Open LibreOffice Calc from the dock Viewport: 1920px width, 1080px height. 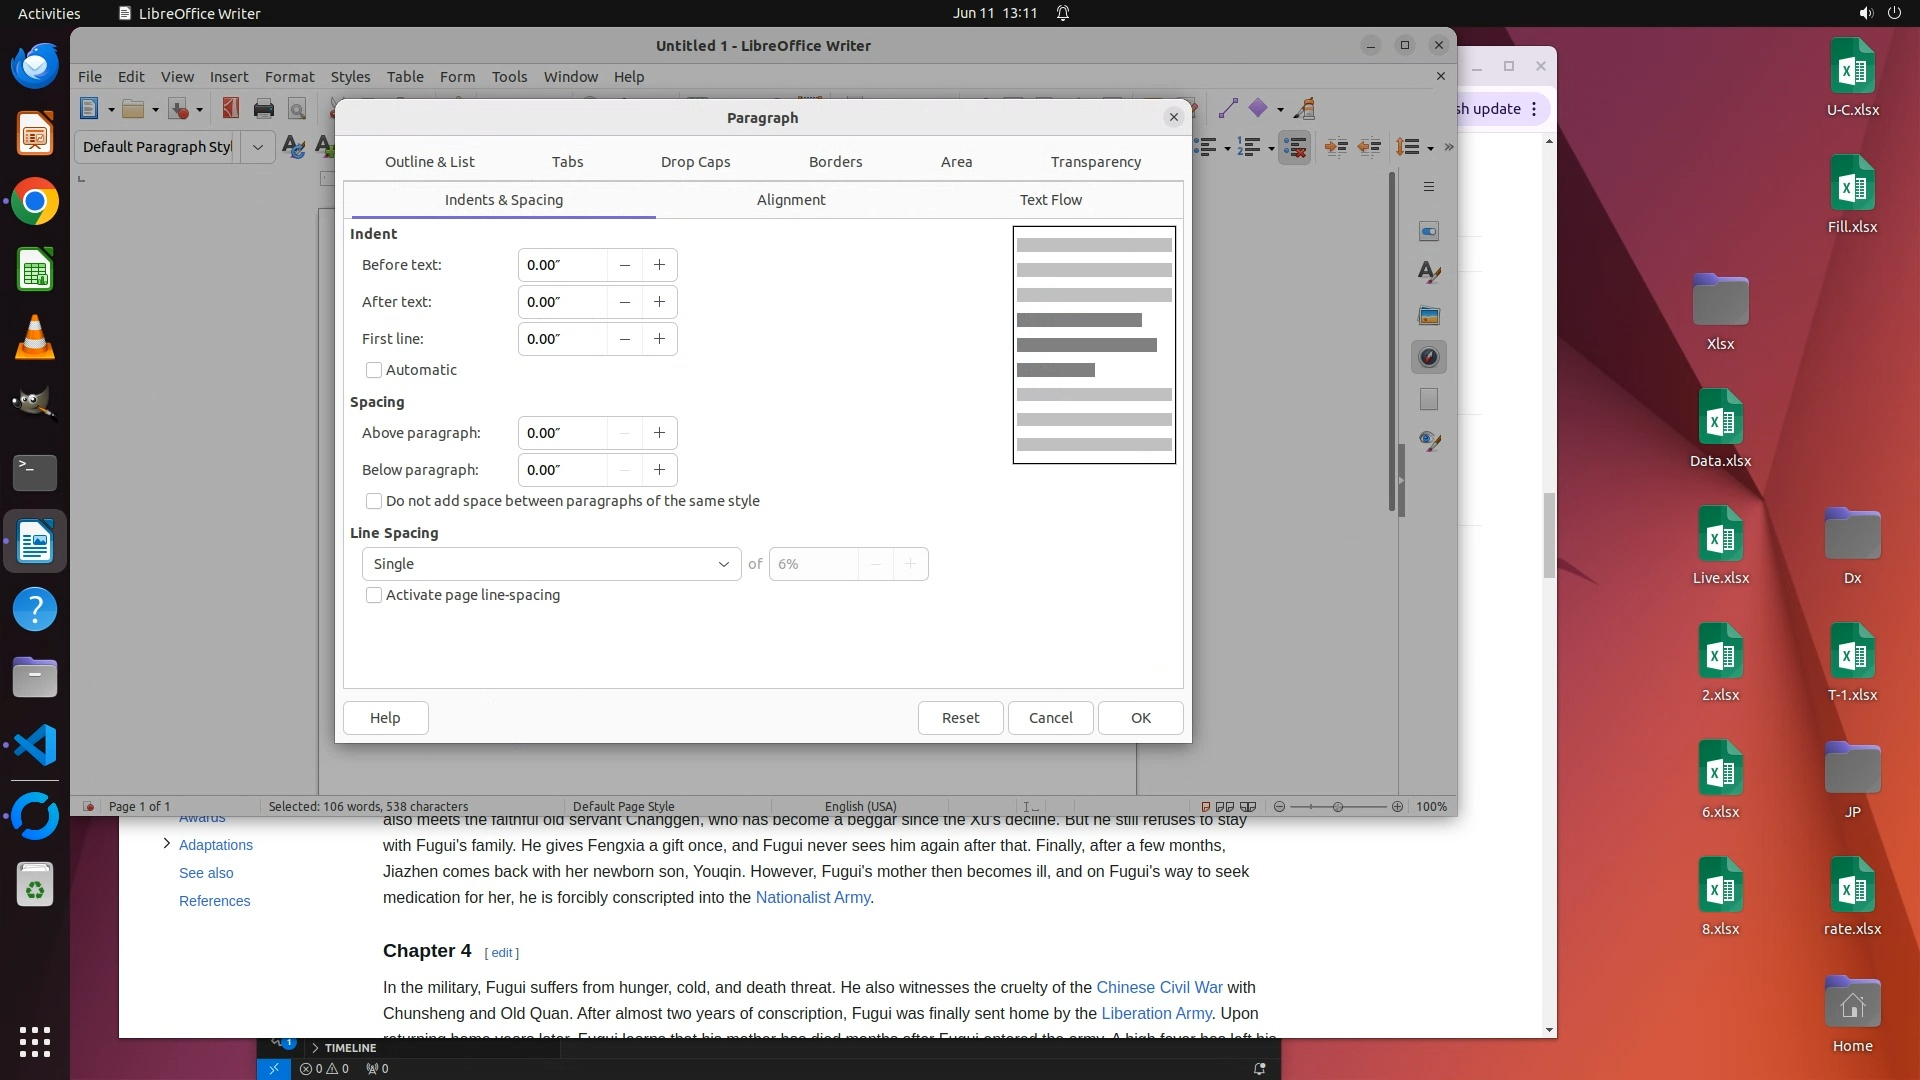(35, 271)
